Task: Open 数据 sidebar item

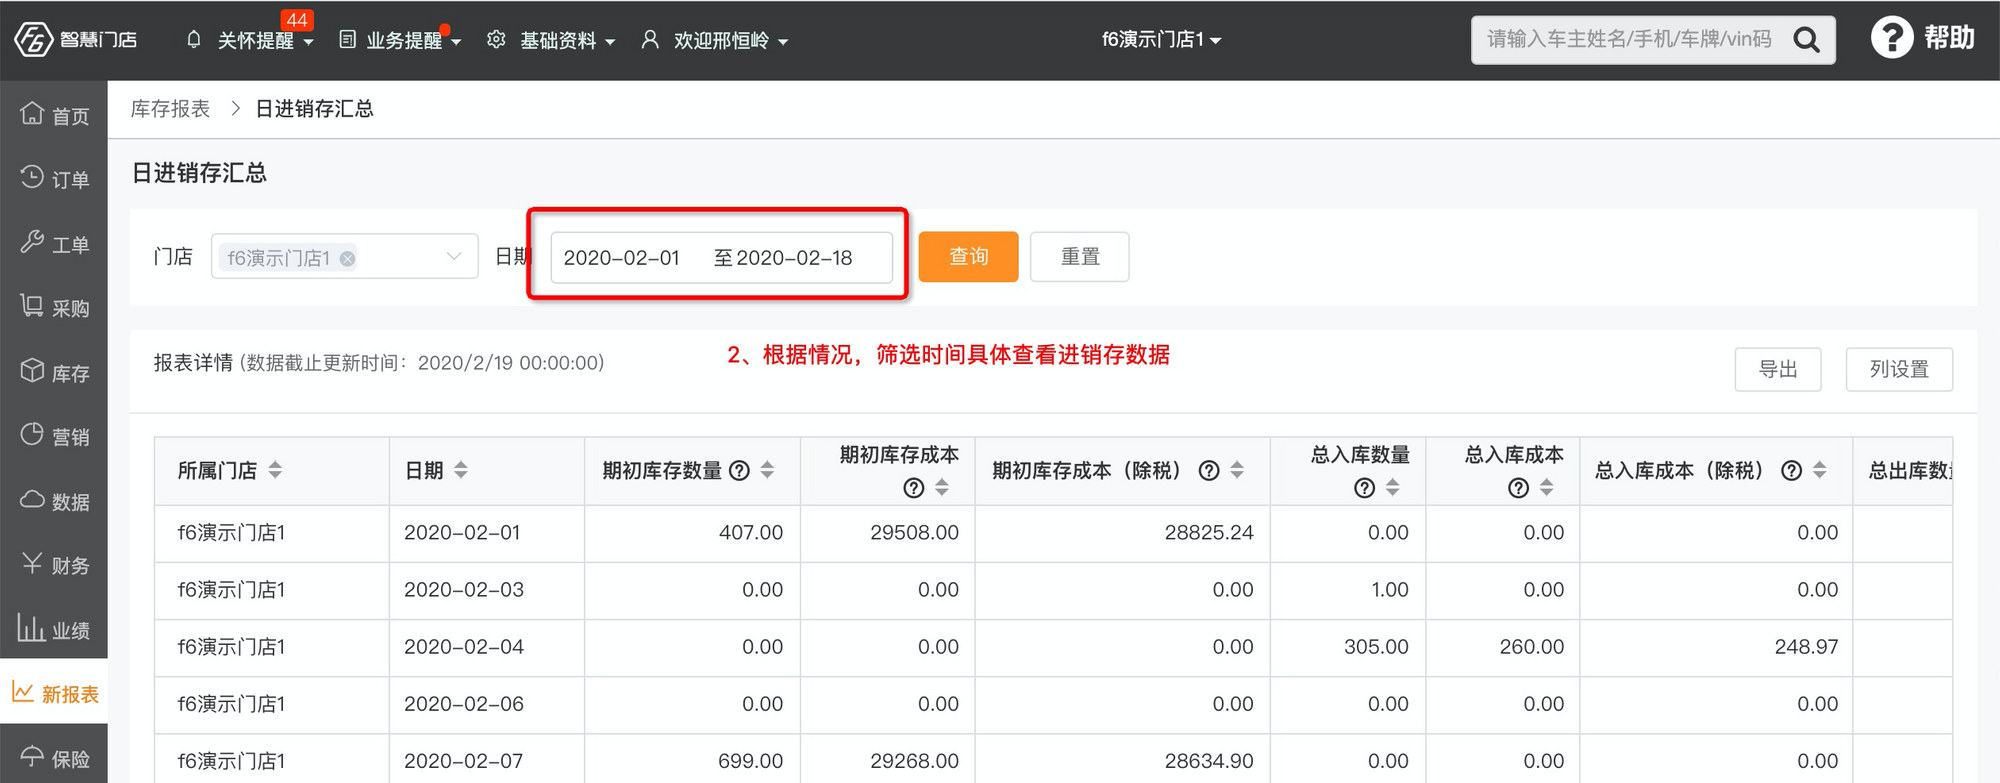Action: point(54,501)
